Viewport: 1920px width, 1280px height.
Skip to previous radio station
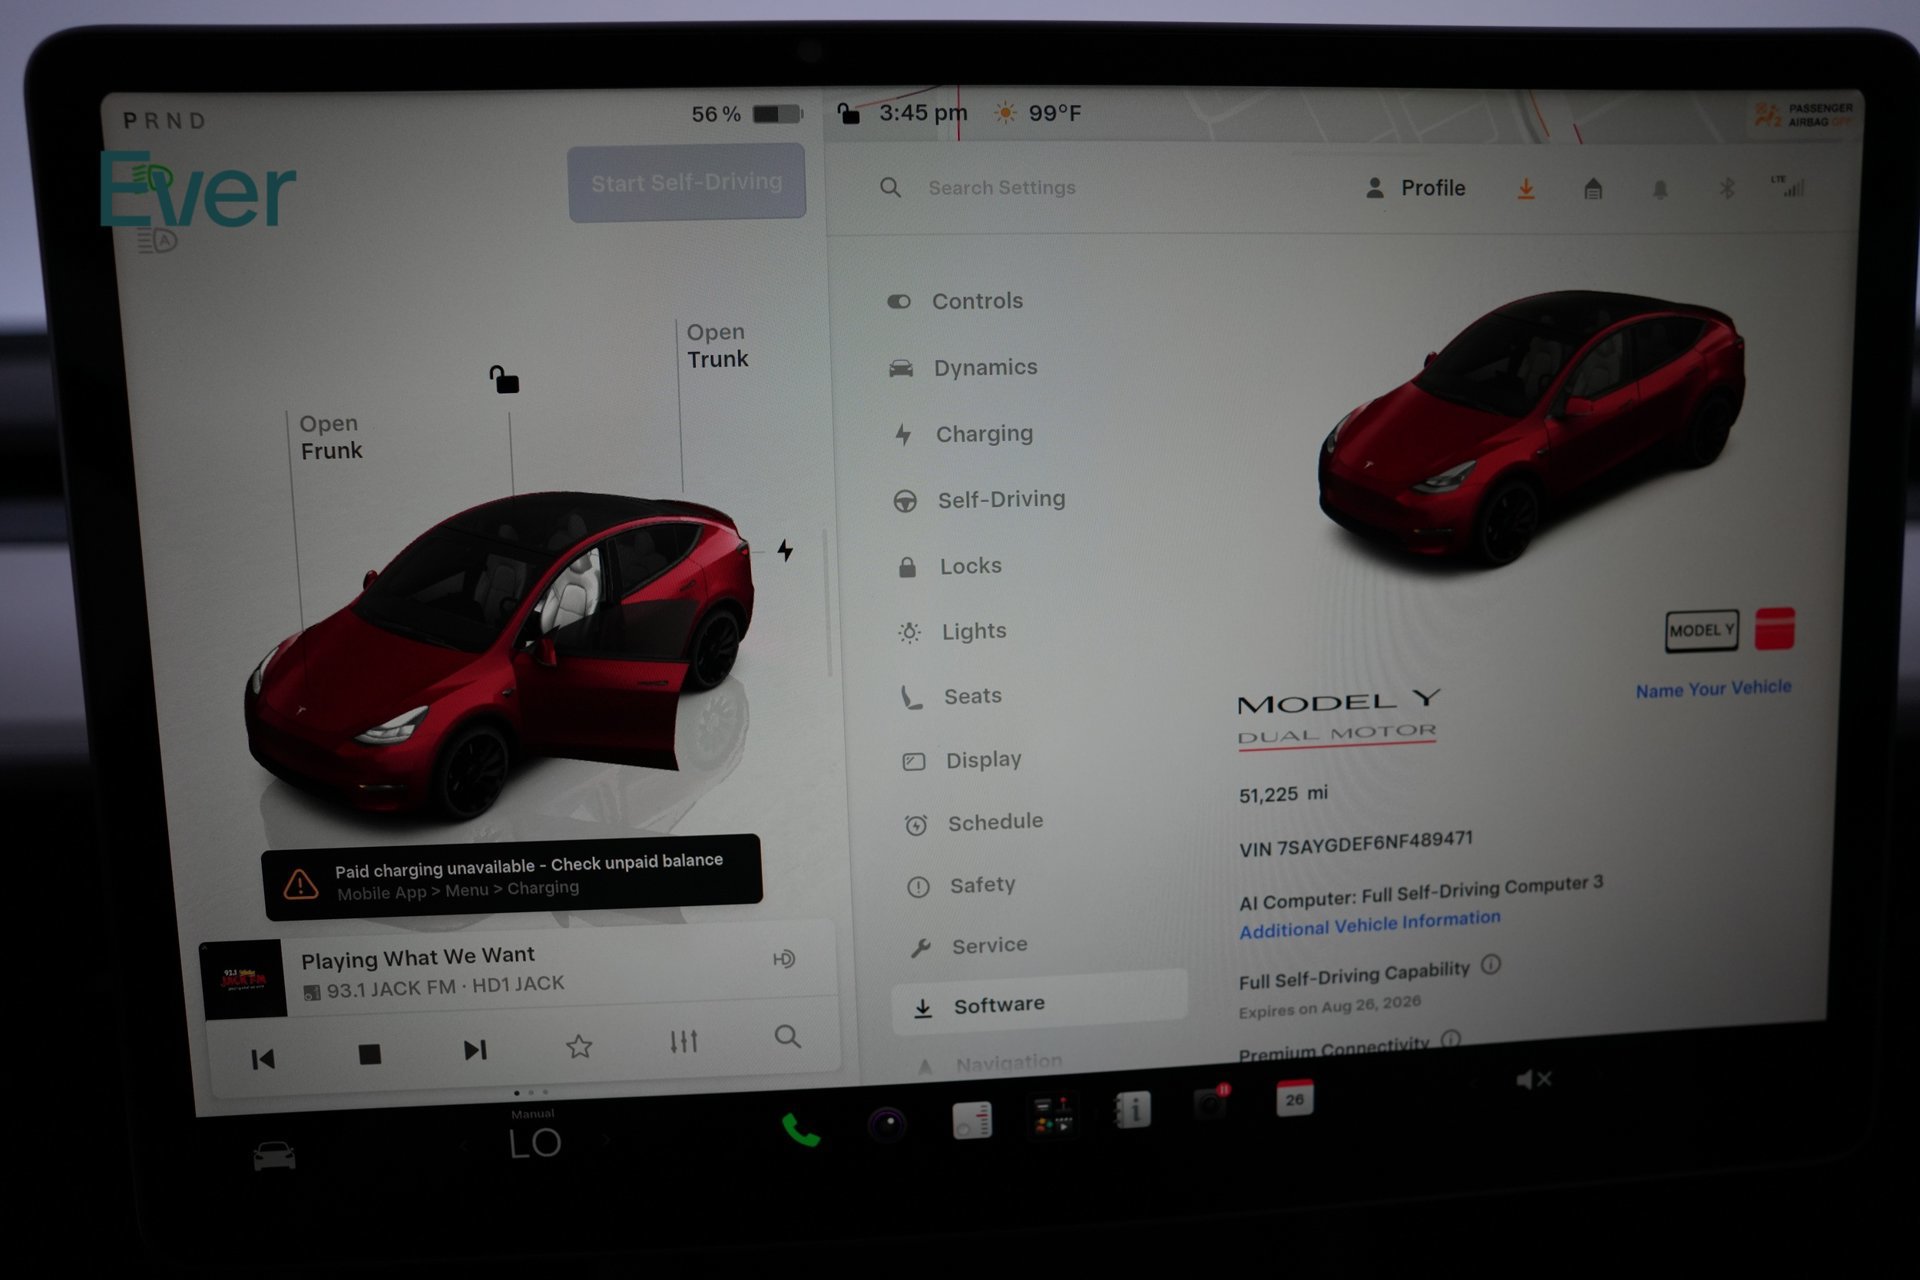click(263, 1059)
